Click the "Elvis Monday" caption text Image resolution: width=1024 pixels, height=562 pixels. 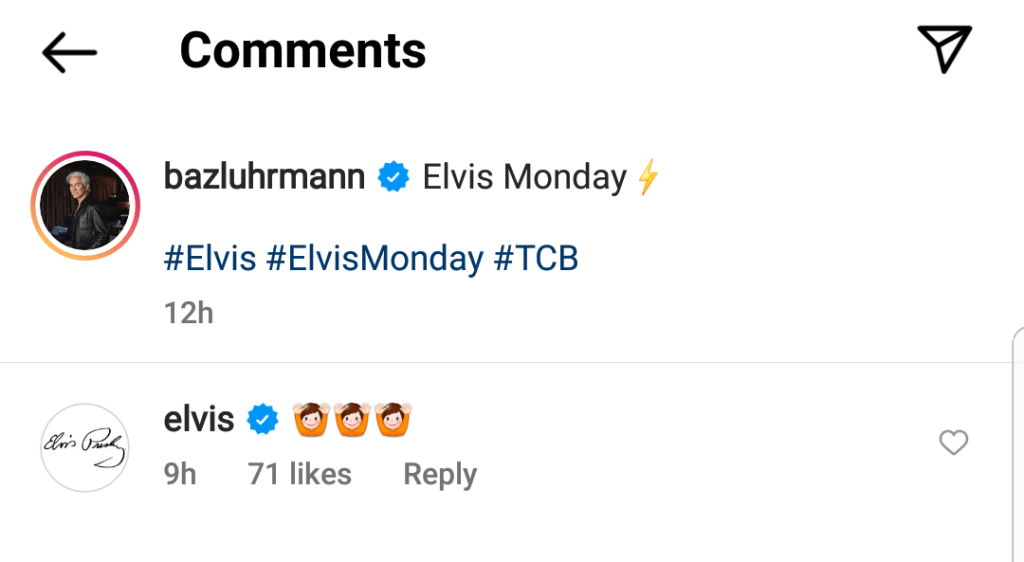point(524,178)
